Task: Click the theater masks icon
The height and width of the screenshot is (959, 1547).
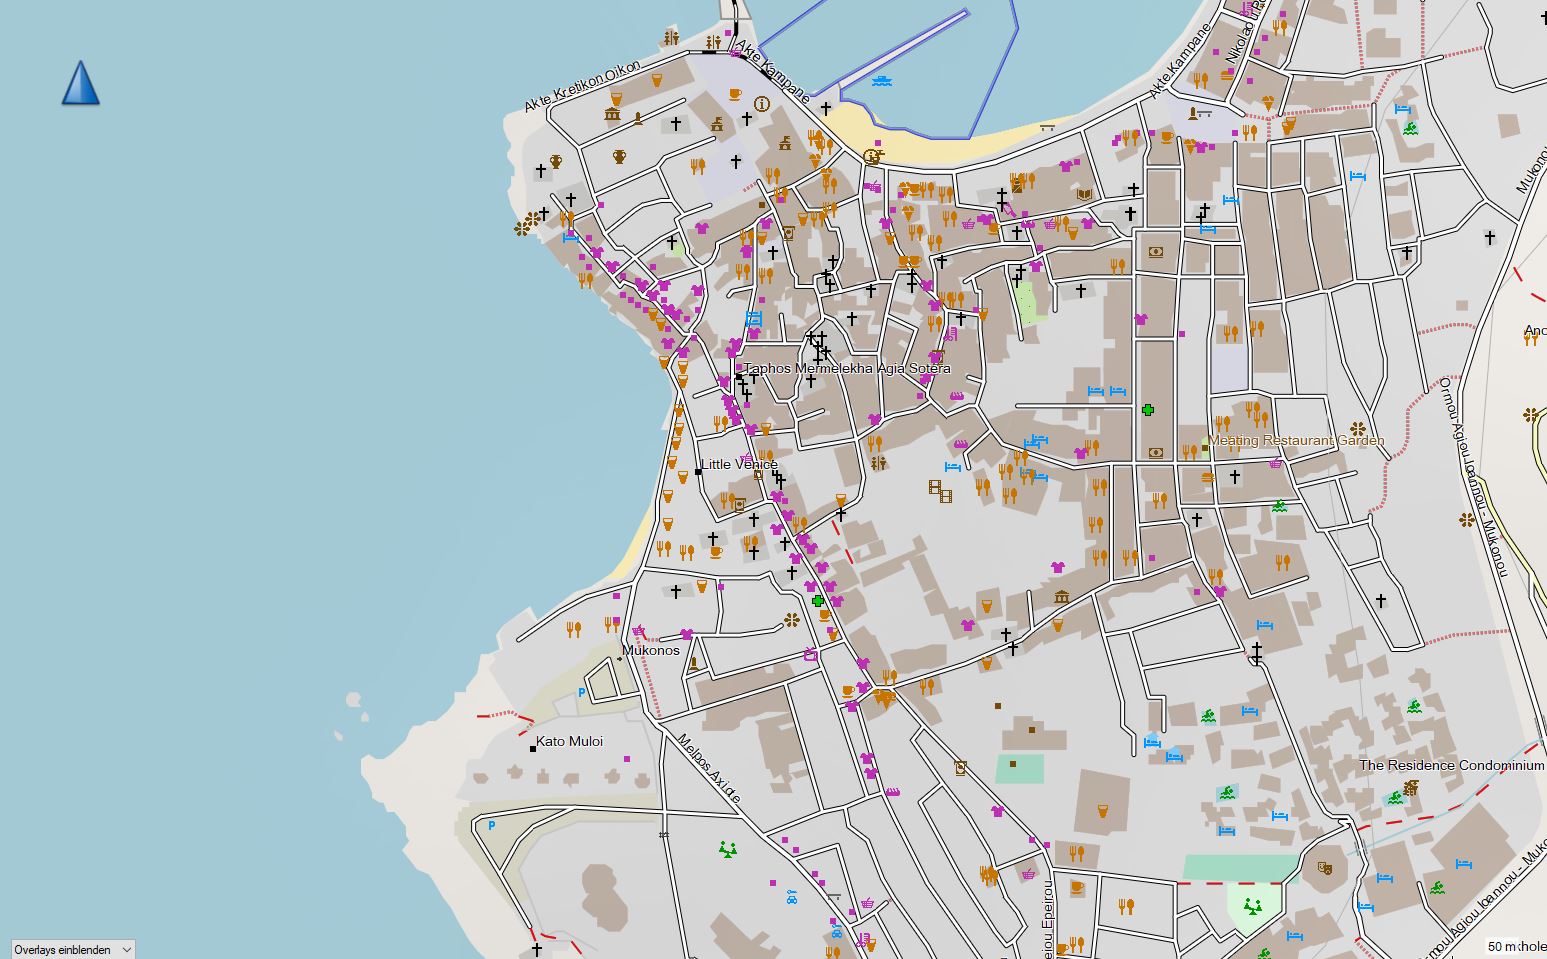Action: pos(1326,868)
